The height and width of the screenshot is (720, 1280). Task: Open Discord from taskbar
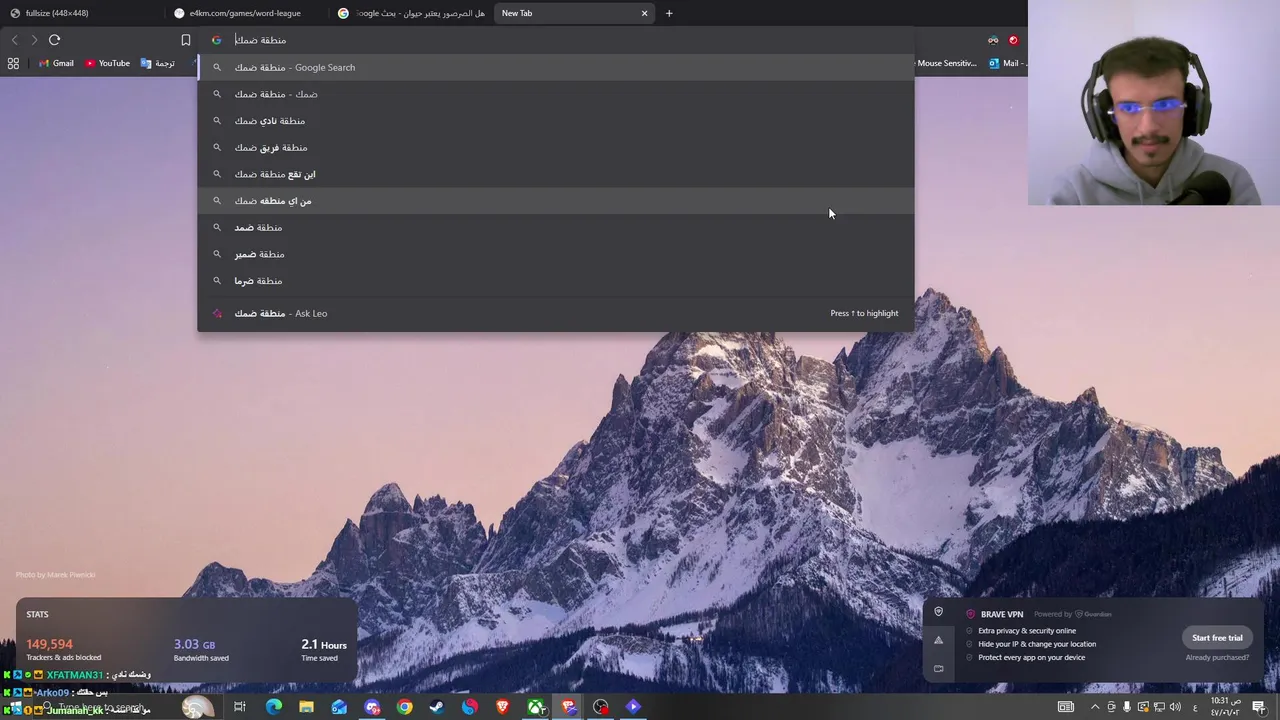pyautogui.click(x=372, y=707)
